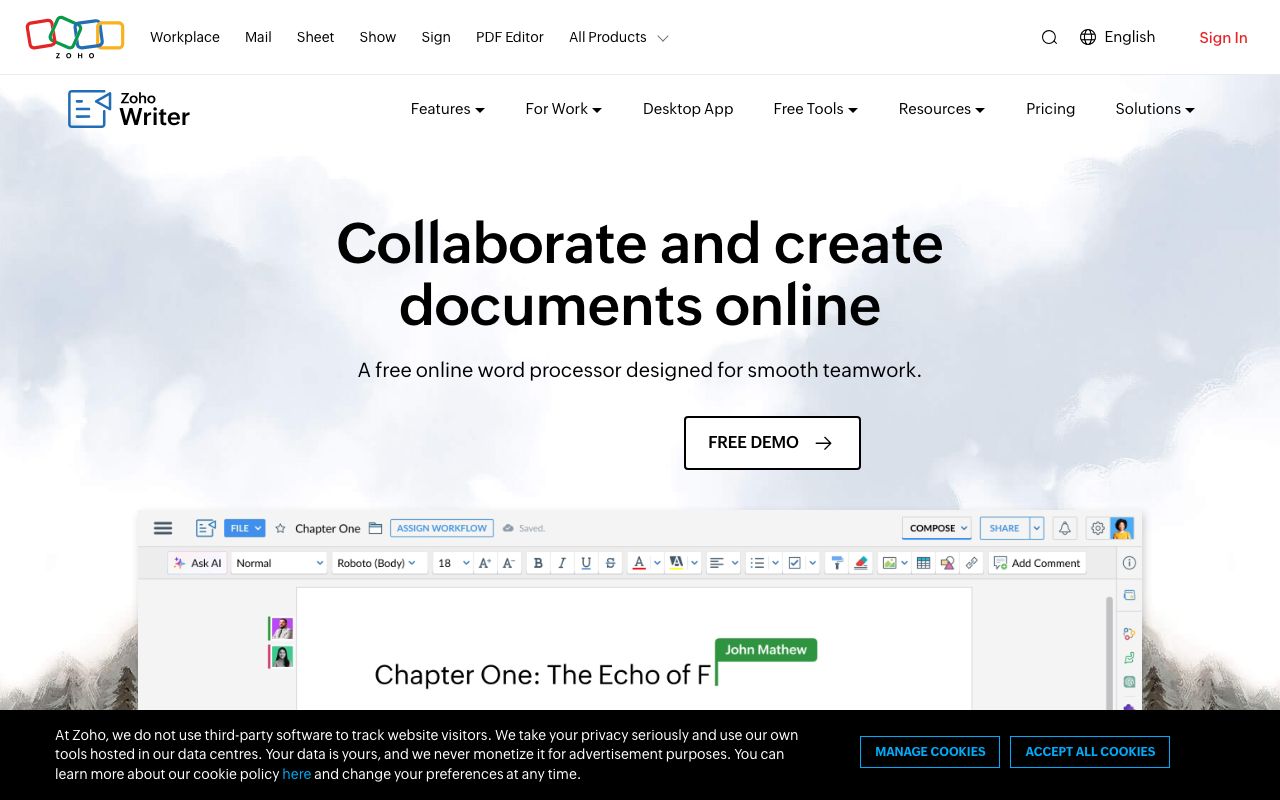Click ASSIGN WORKFLOW button

pyautogui.click(x=442, y=528)
